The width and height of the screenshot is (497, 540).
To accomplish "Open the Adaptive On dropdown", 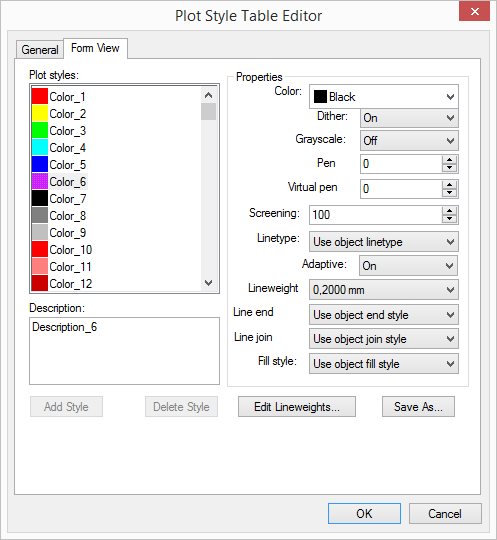I will click(408, 266).
